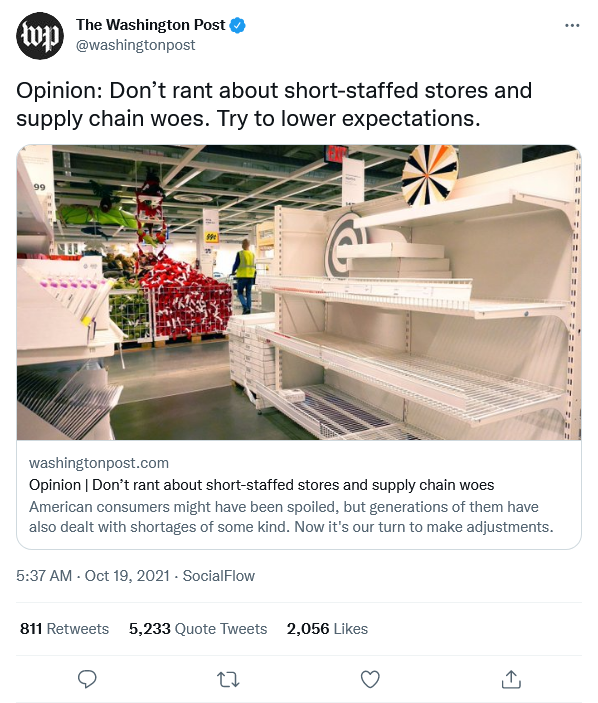Open the empty store shelves article image
Image resolution: width=598 pixels, height=703 pixels.
pos(299,292)
